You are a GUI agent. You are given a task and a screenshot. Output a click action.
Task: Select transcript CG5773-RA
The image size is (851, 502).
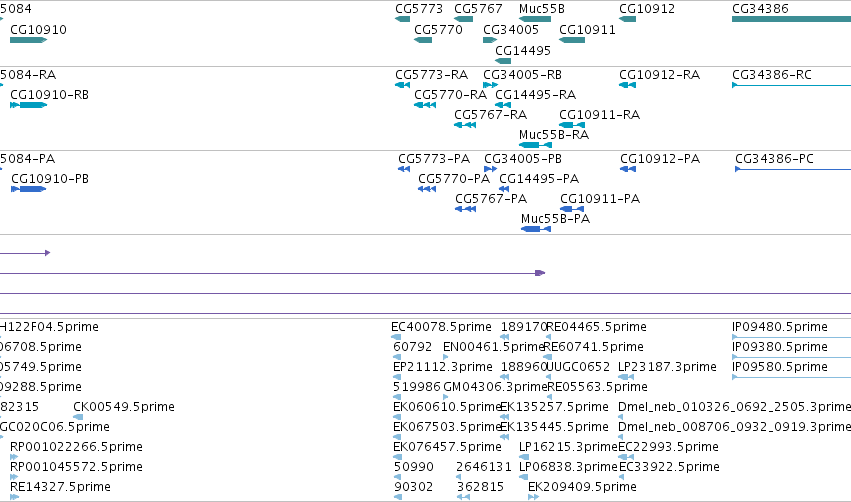coord(402,85)
